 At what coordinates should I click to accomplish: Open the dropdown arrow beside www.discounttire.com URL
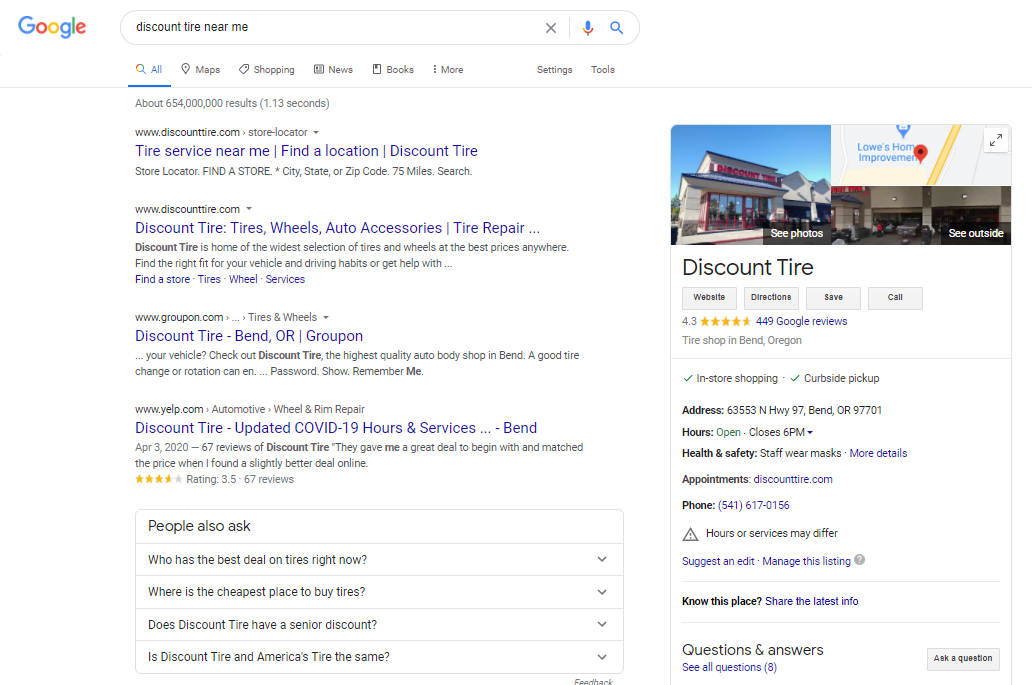[x=249, y=209]
